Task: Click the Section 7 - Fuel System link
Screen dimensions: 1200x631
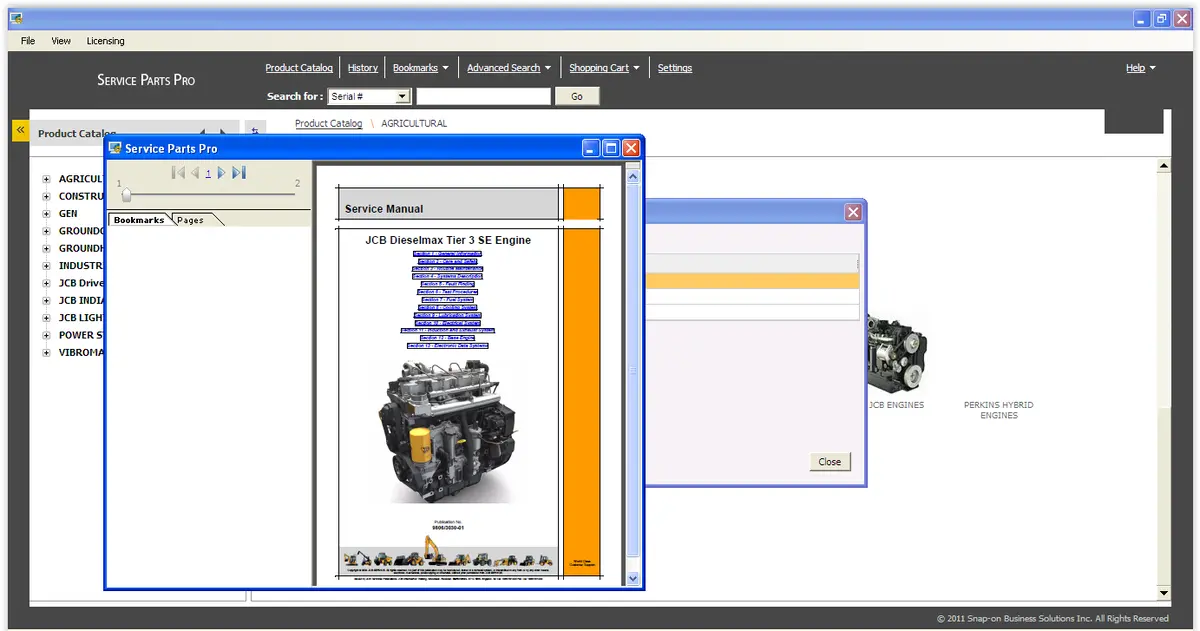Action: point(448,300)
